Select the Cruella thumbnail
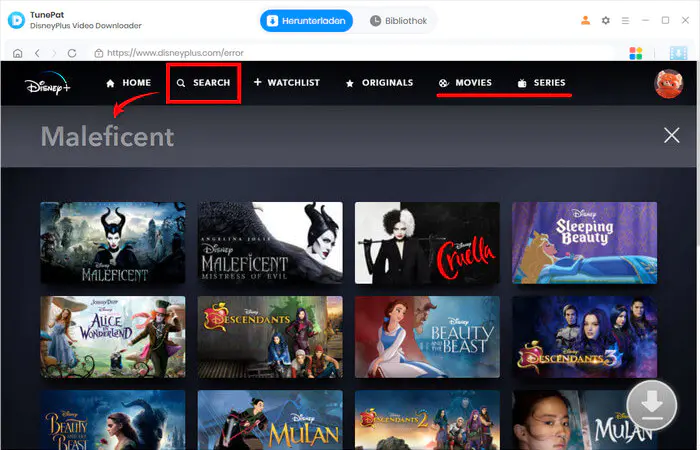The height and width of the screenshot is (450, 700). [427, 242]
